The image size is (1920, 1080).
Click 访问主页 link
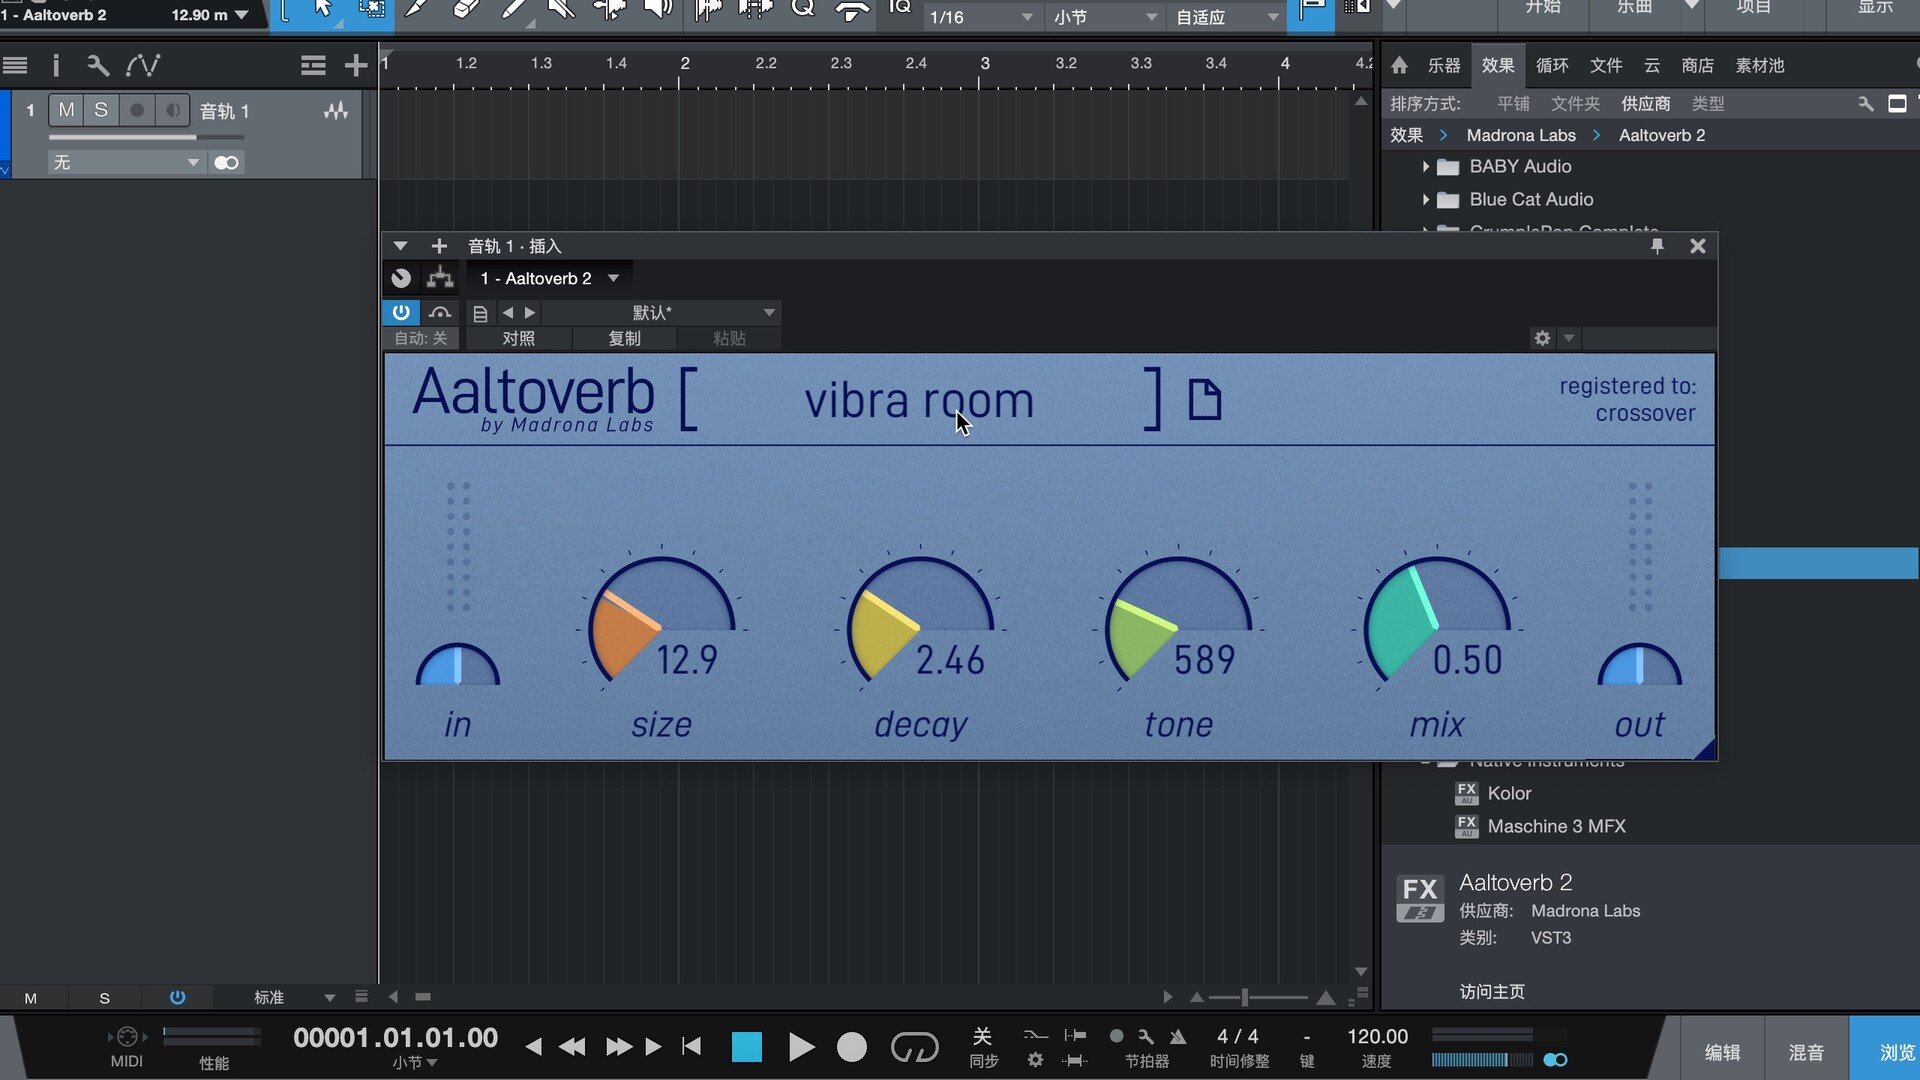pyautogui.click(x=1492, y=991)
